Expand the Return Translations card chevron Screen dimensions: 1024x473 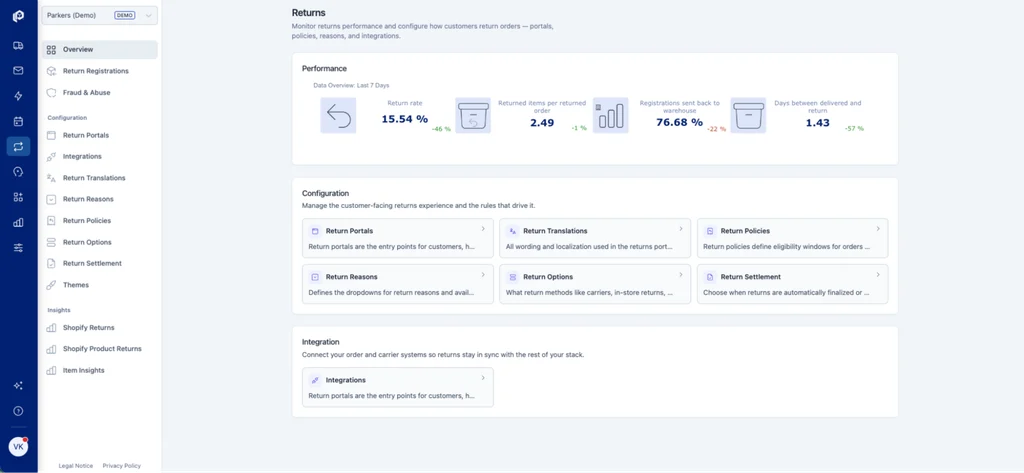pos(680,229)
